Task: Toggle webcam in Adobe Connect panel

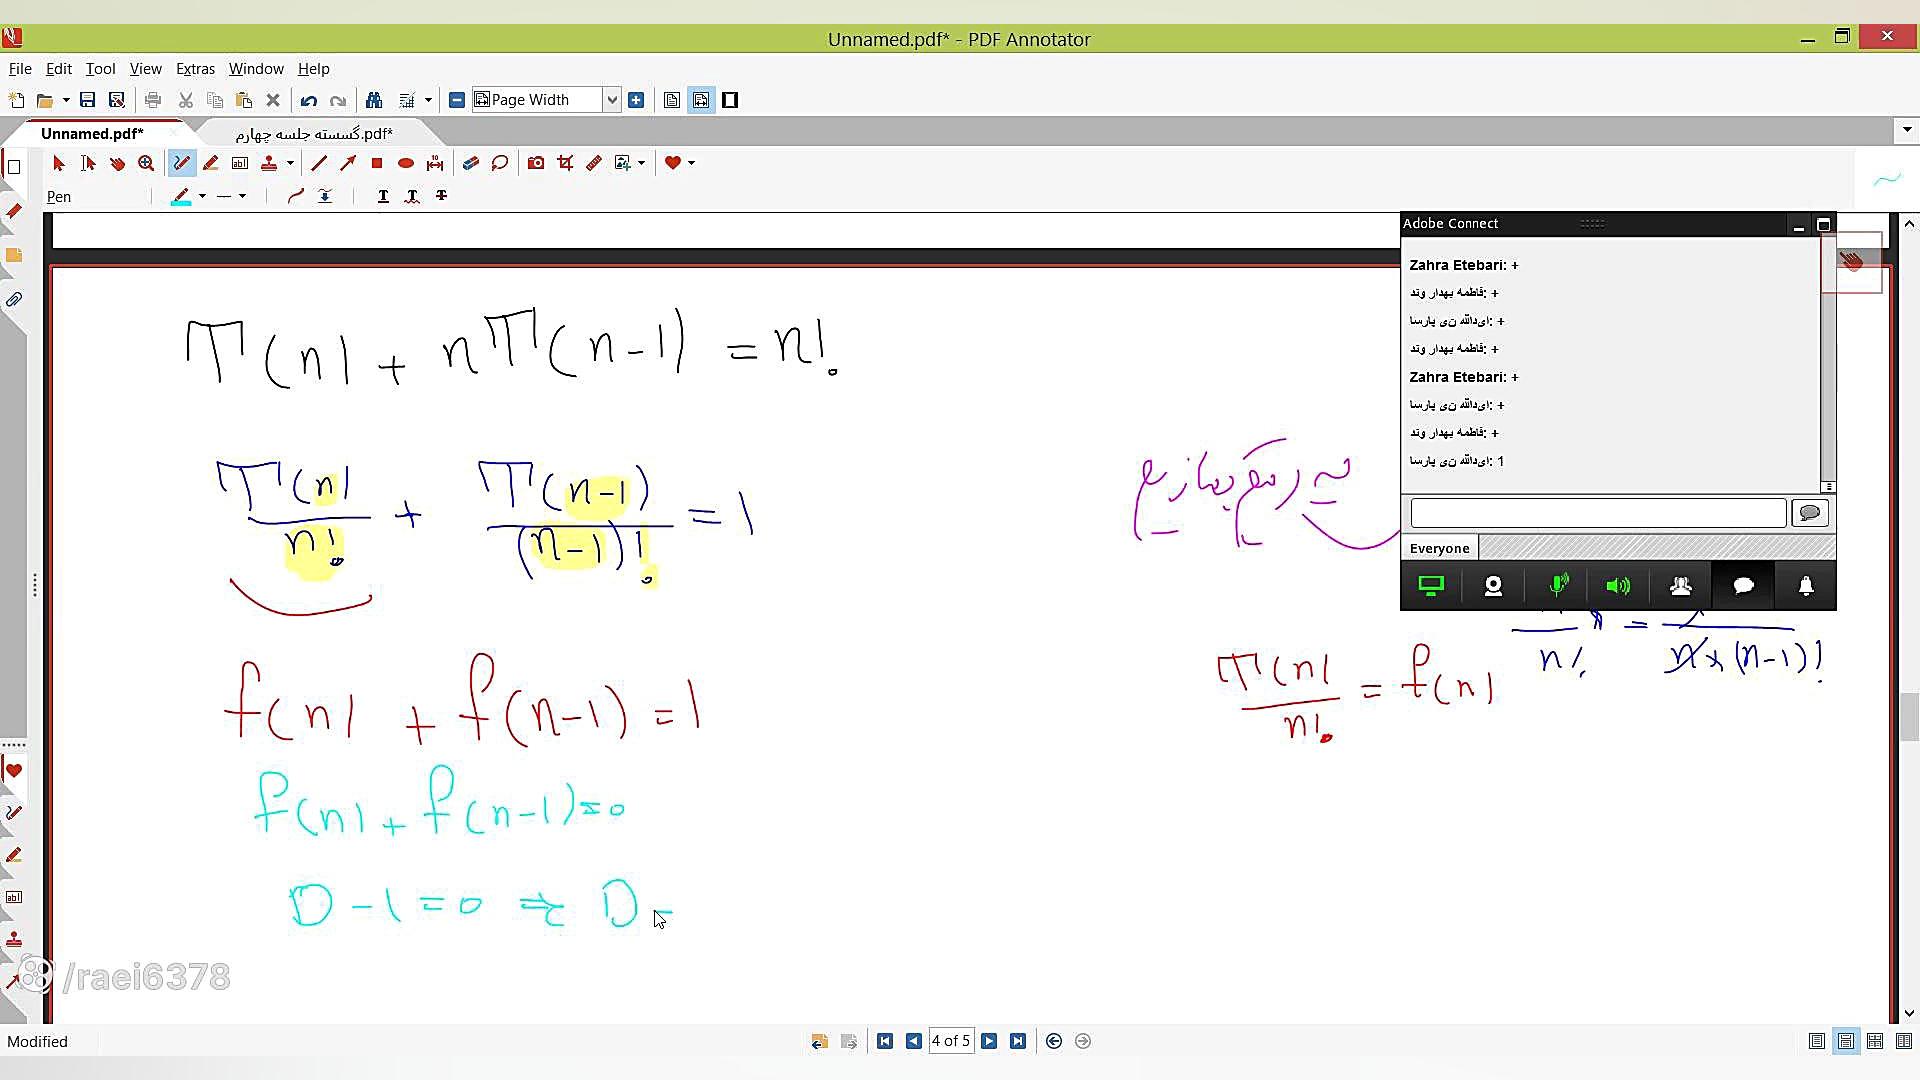Action: (x=1493, y=586)
